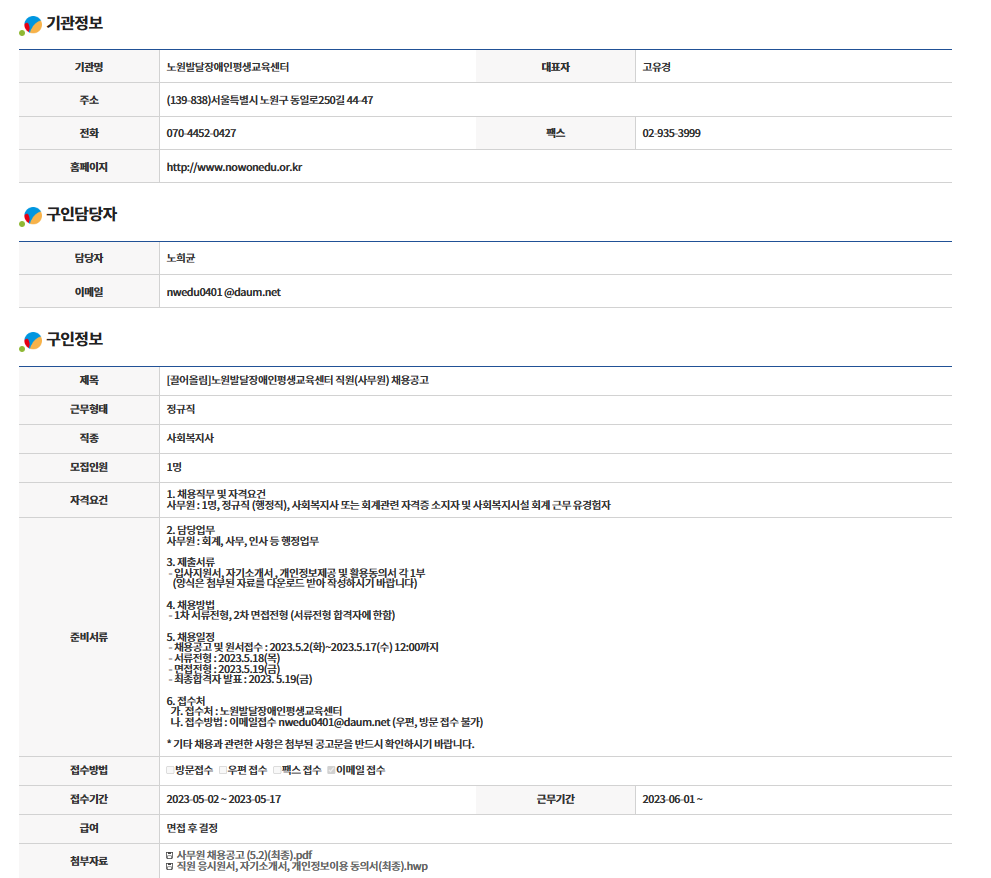Click the 첨부자료 row label
The image size is (991, 878).
89,861
